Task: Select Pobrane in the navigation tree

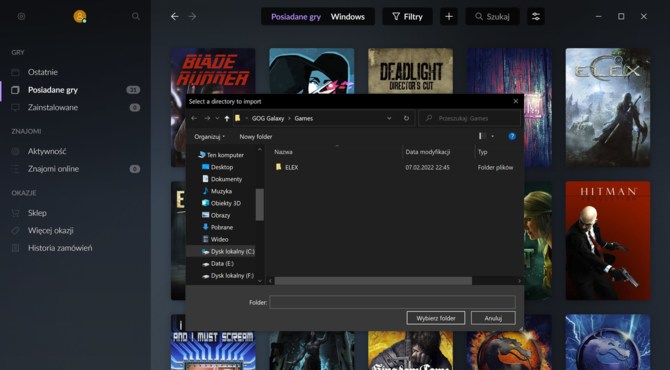Action: [217, 227]
